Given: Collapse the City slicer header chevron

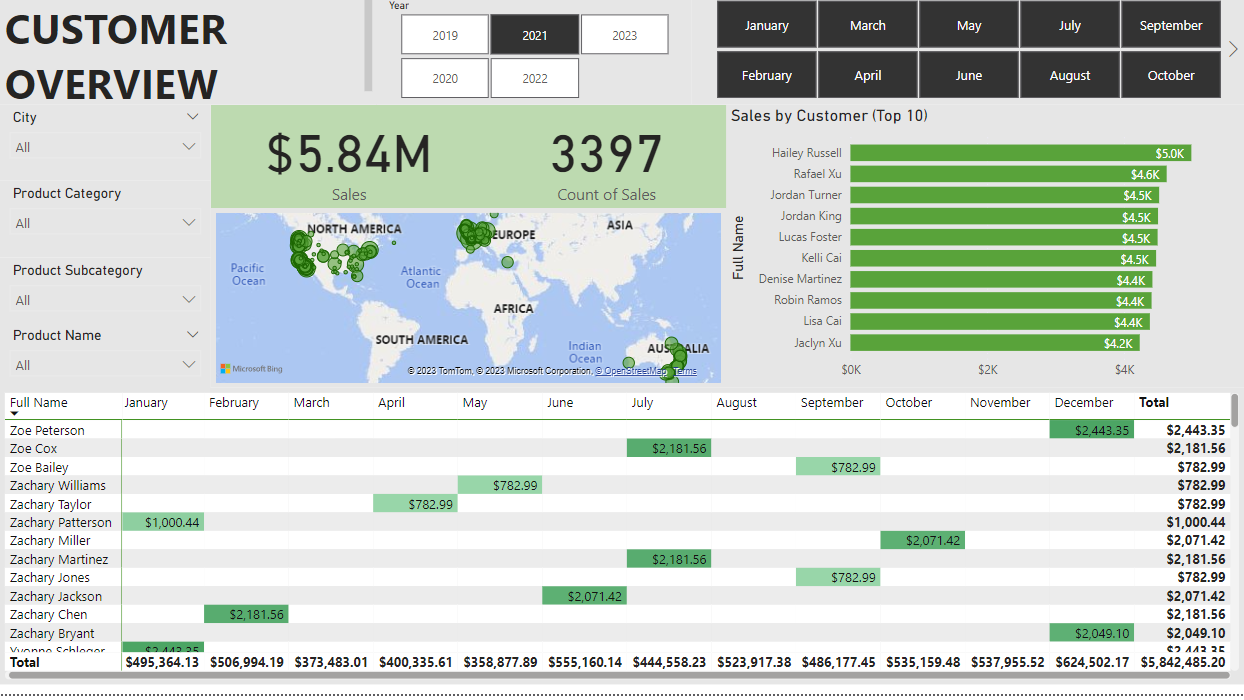Looking at the screenshot, I should [x=193, y=117].
